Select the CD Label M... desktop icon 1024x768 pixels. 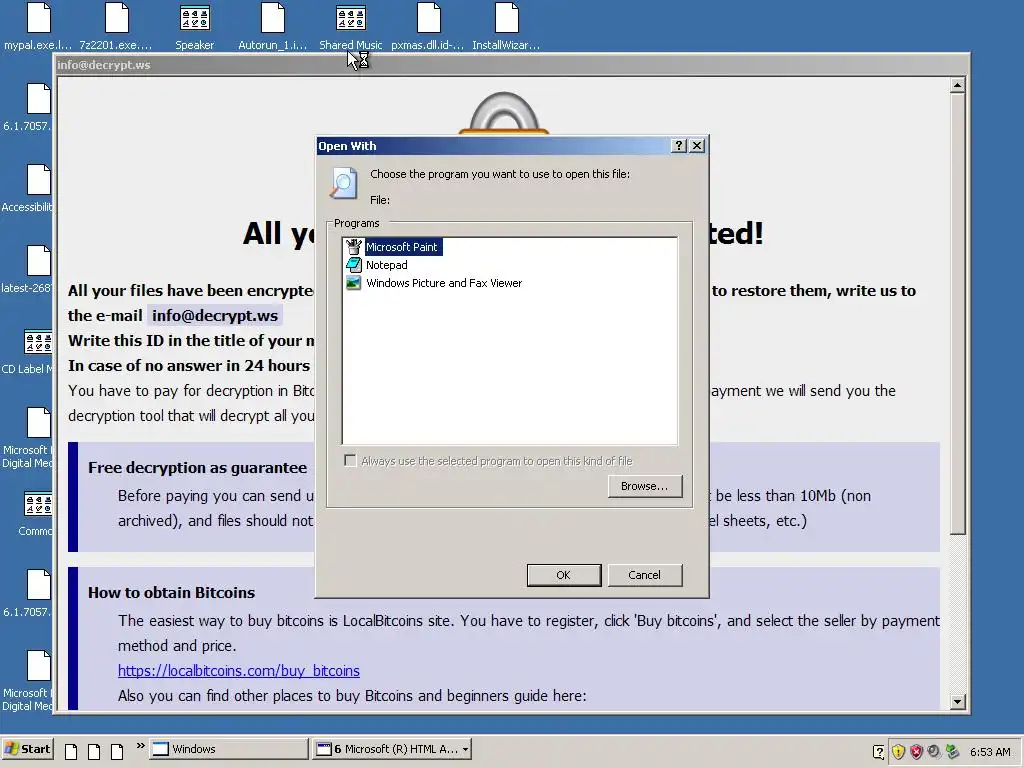[x=27, y=351]
